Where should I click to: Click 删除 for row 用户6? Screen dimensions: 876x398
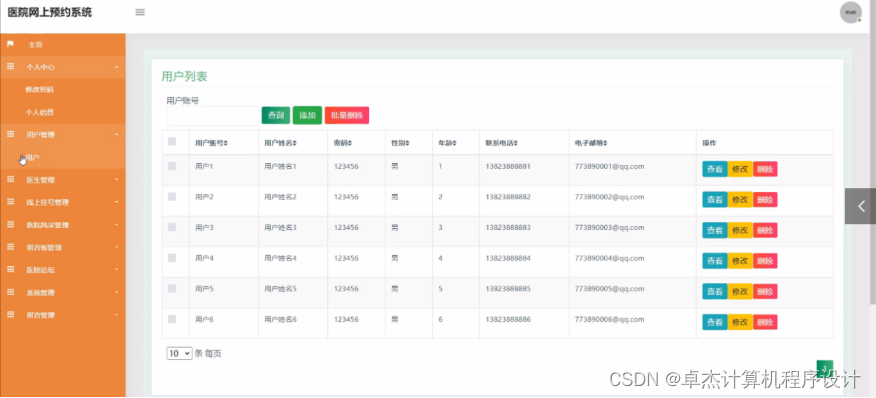point(765,322)
